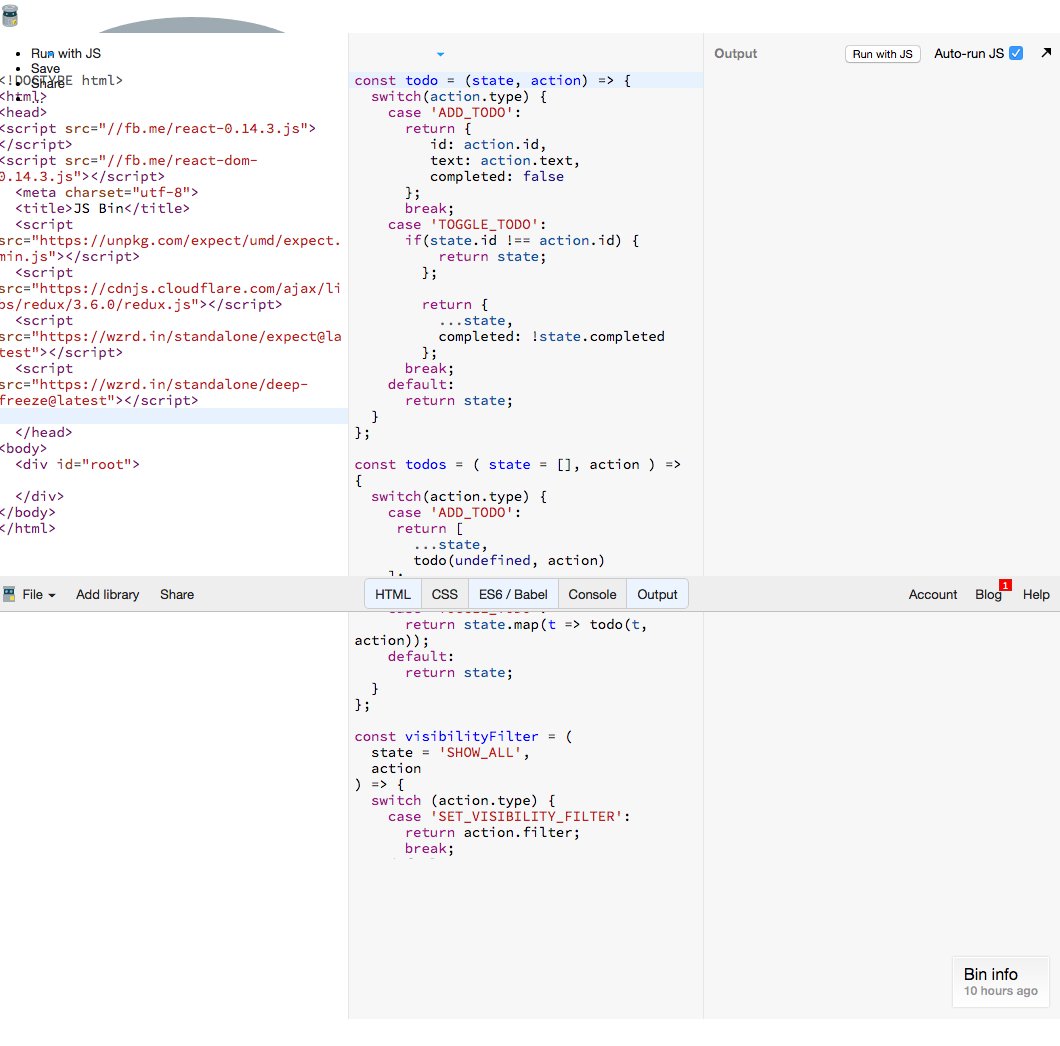
Task: Toggle the HTML panel tab
Action: tap(393, 594)
